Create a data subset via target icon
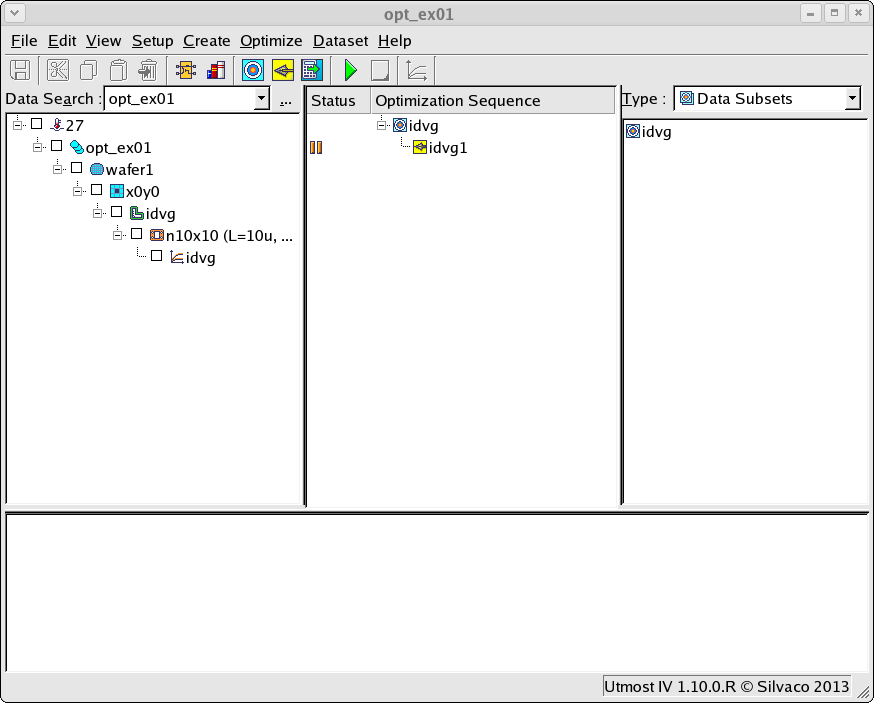This screenshot has width=874, height=703. point(253,71)
